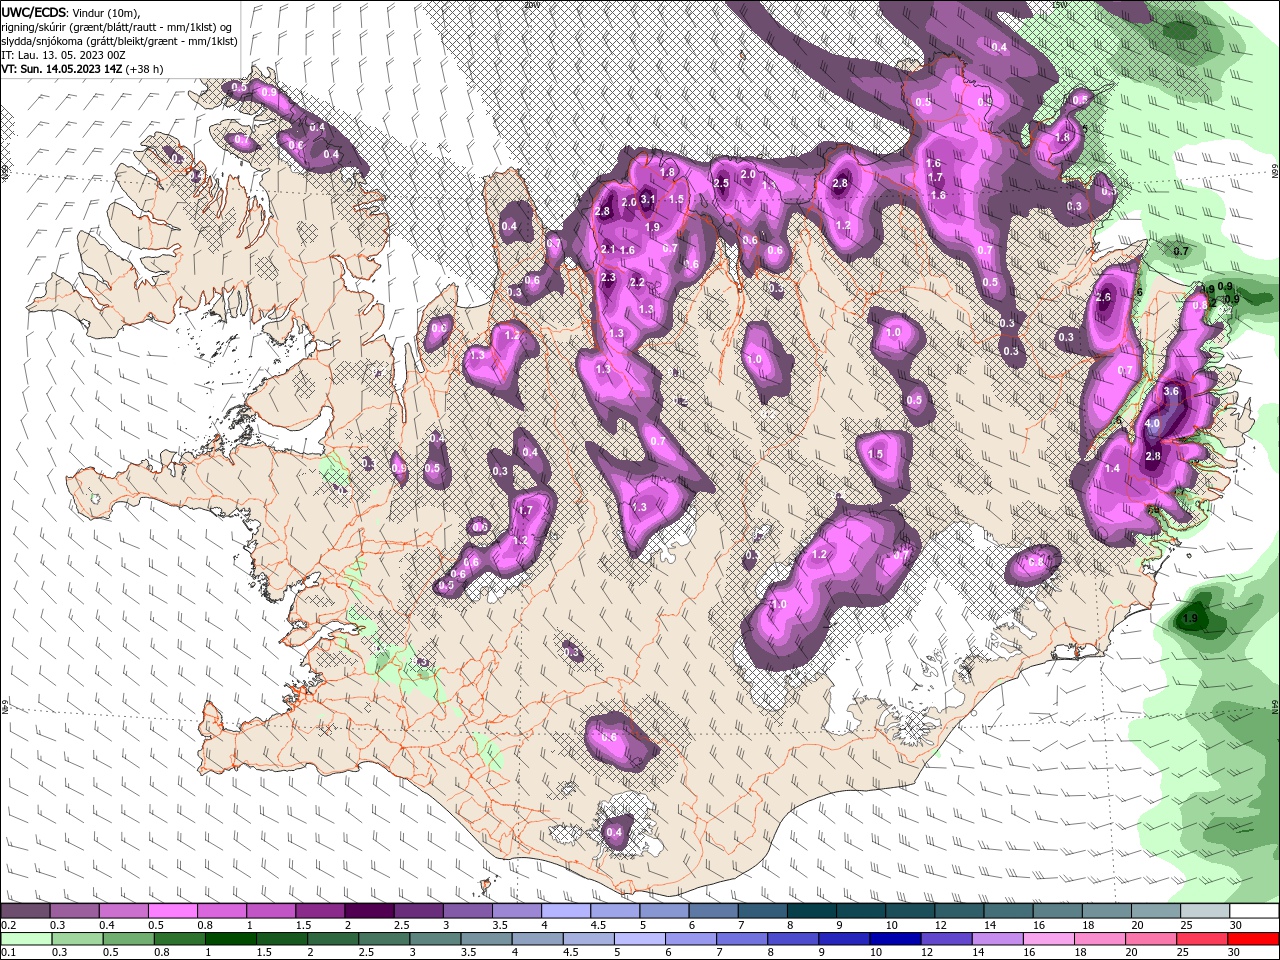The image size is (1280, 960).
Task: Click the 2.2 snowfall value on the map
Action: (637, 282)
